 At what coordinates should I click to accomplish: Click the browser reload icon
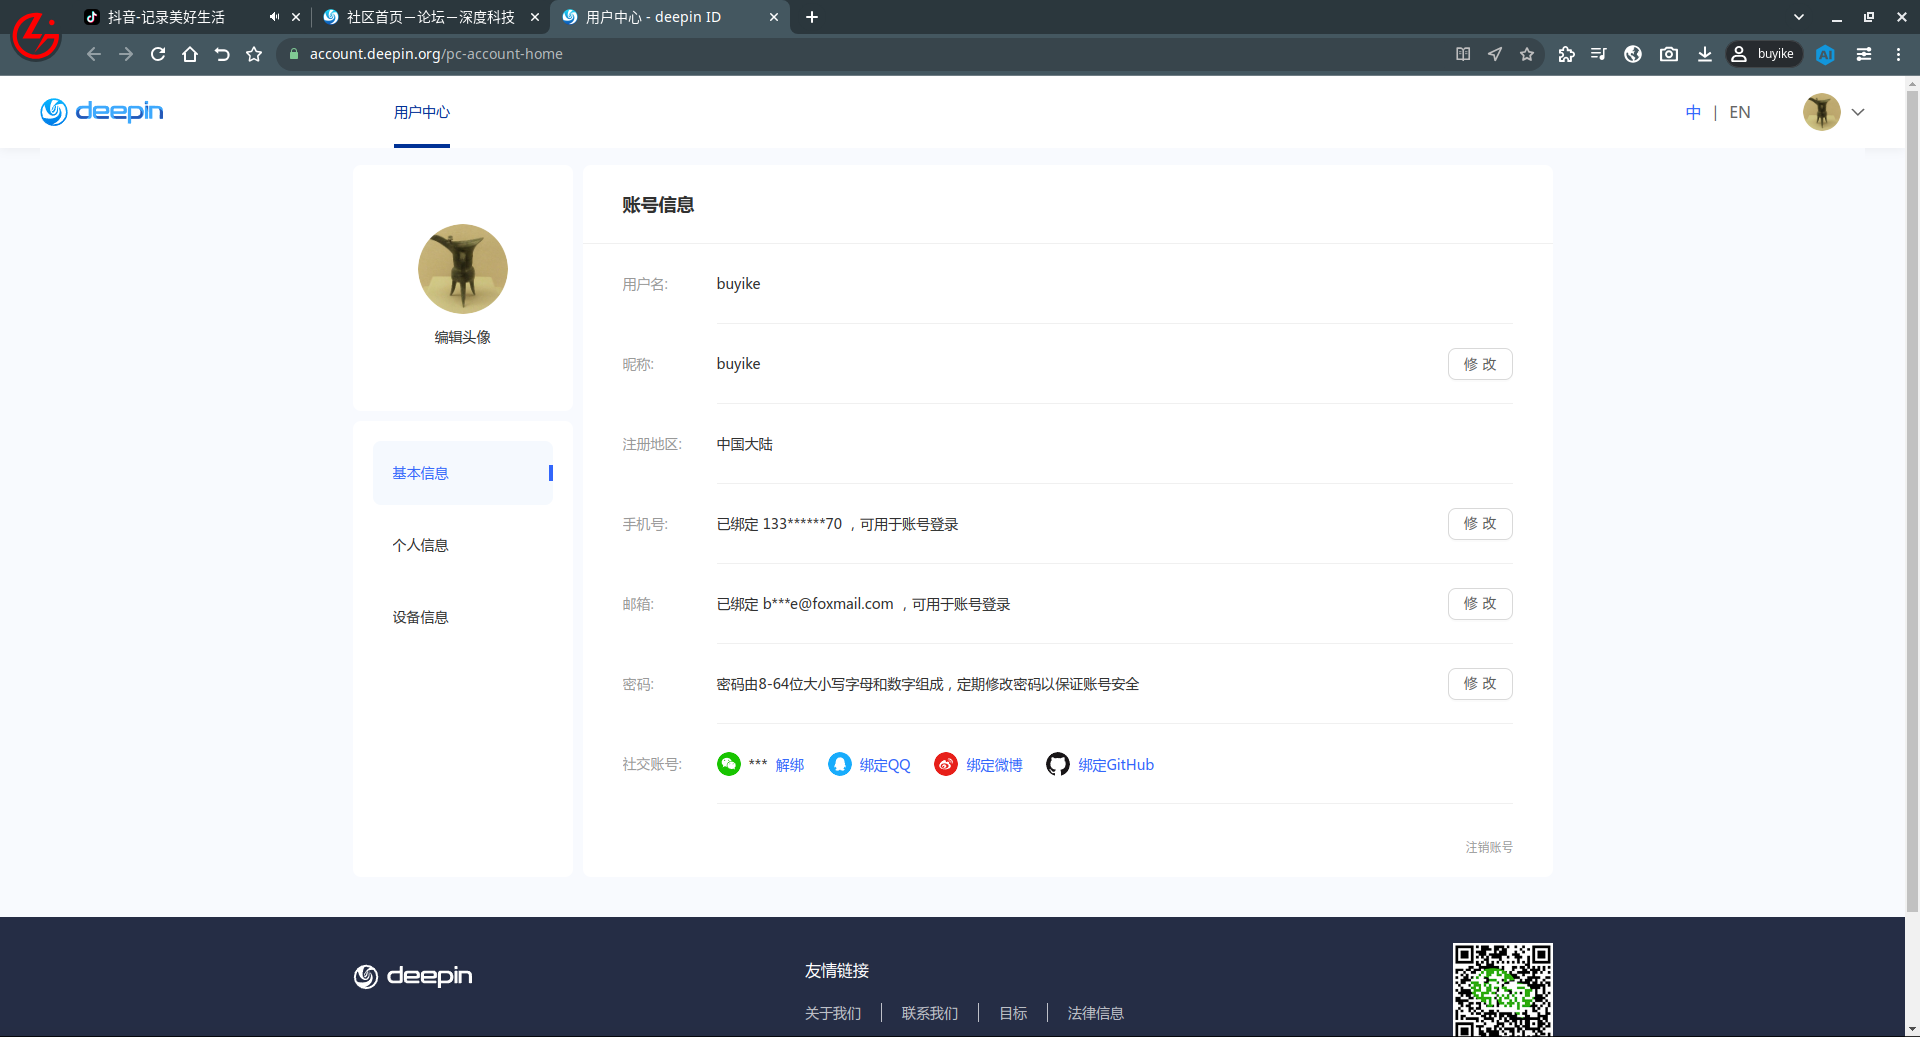point(158,54)
